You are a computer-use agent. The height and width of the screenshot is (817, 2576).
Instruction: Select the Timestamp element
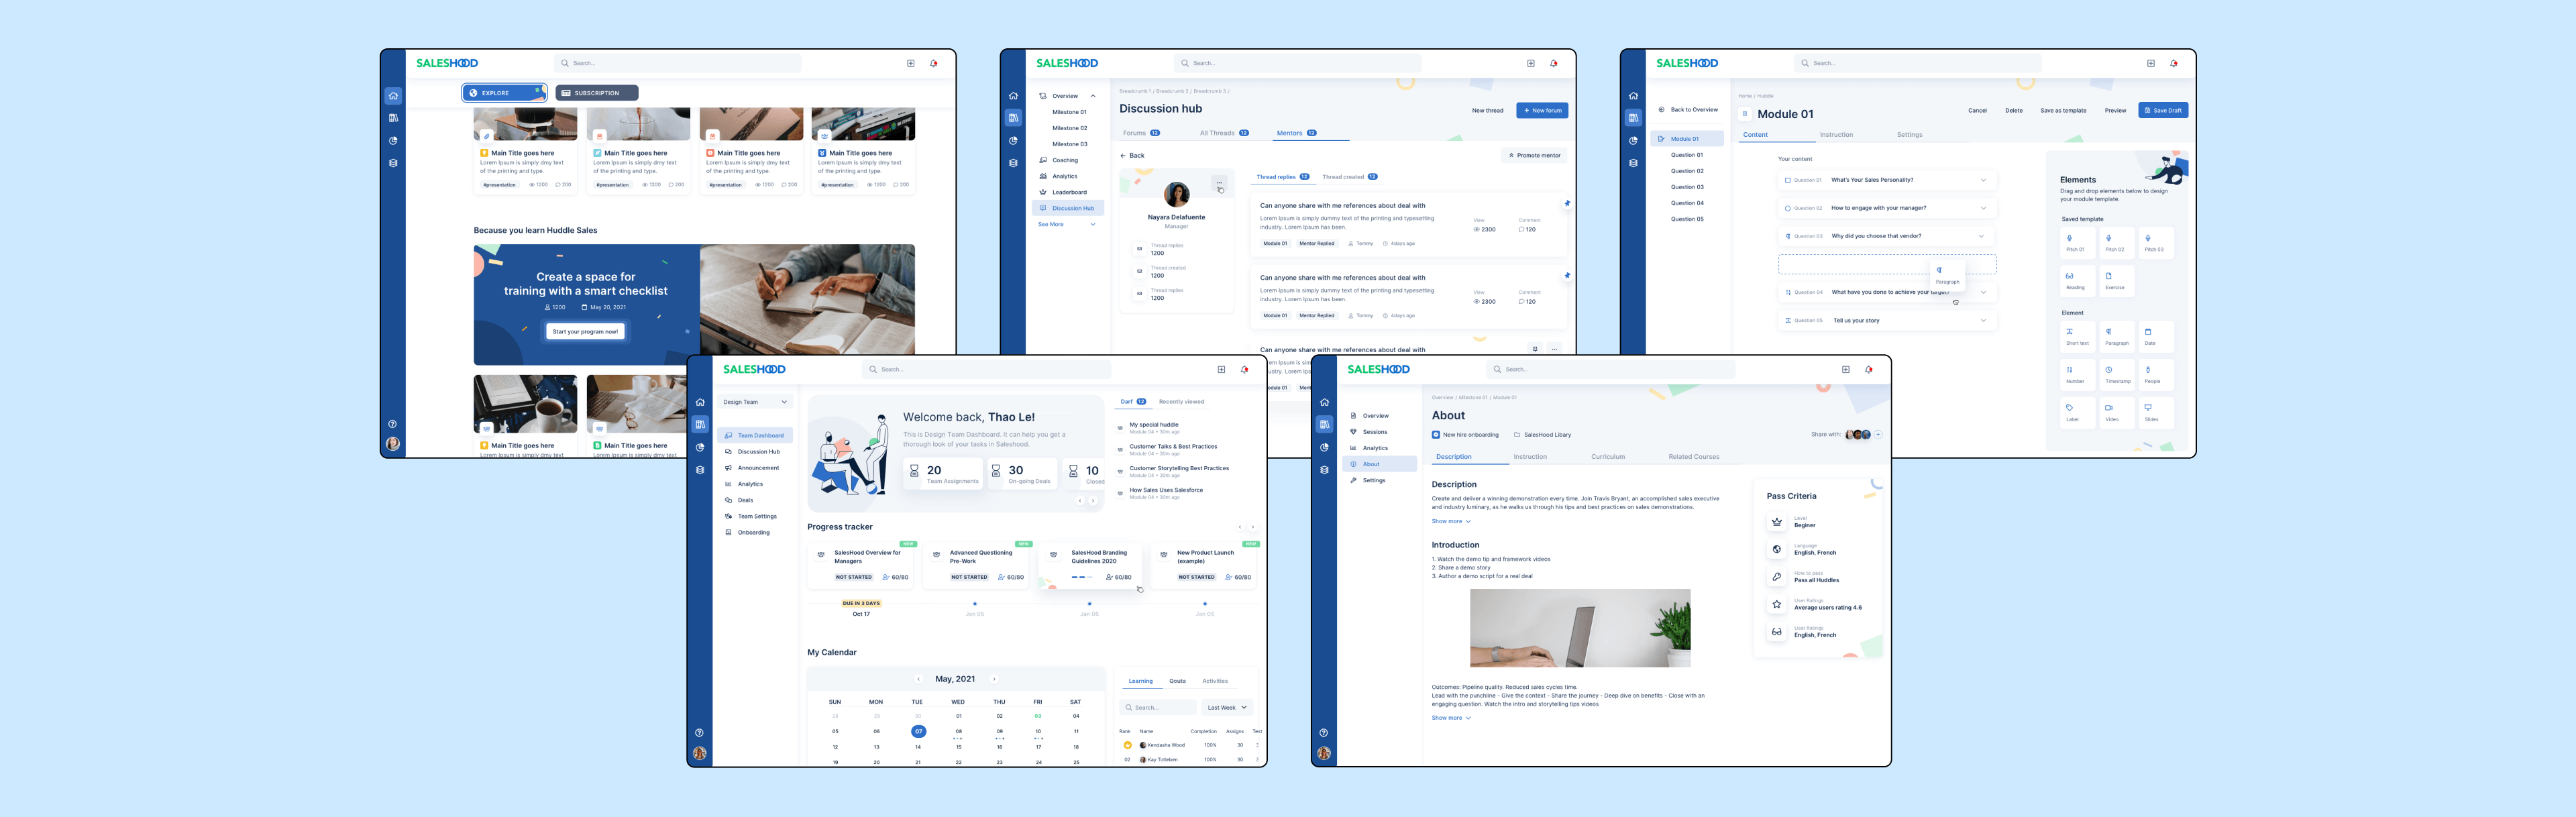pos(2117,375)
